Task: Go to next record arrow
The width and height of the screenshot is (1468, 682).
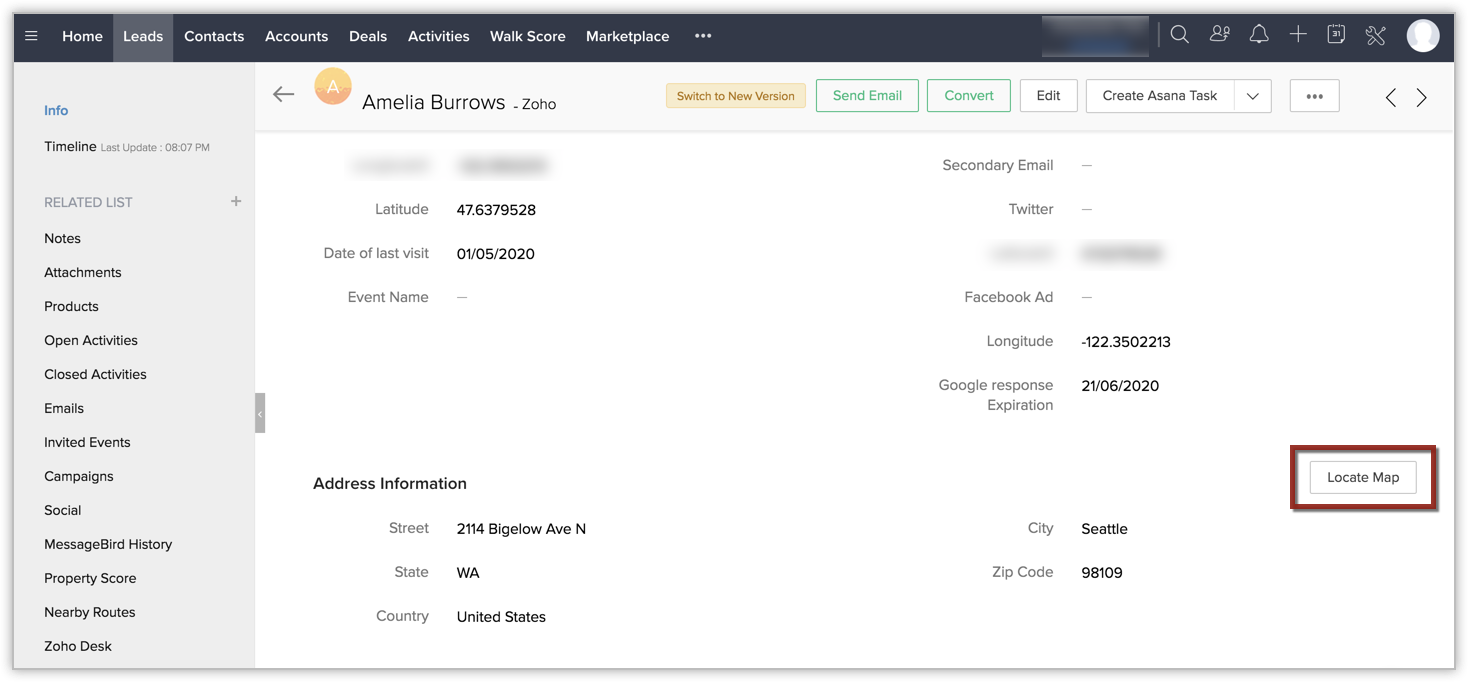Action: [1422, 97]
